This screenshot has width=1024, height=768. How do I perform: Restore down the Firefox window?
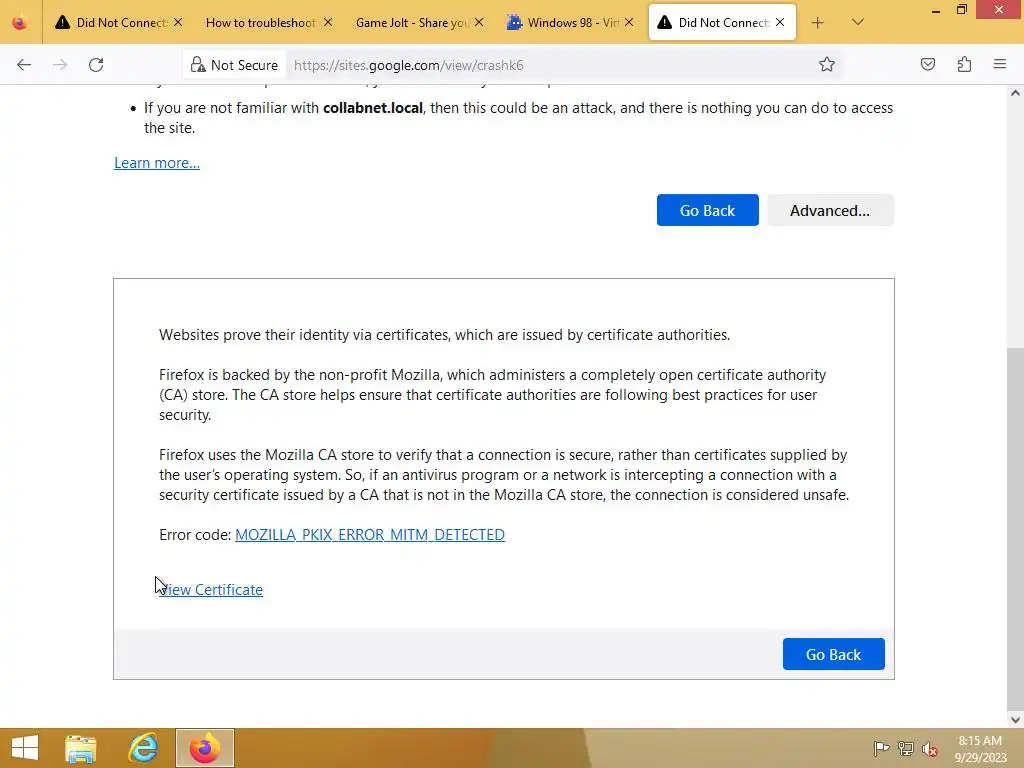[x=961, y=10]
